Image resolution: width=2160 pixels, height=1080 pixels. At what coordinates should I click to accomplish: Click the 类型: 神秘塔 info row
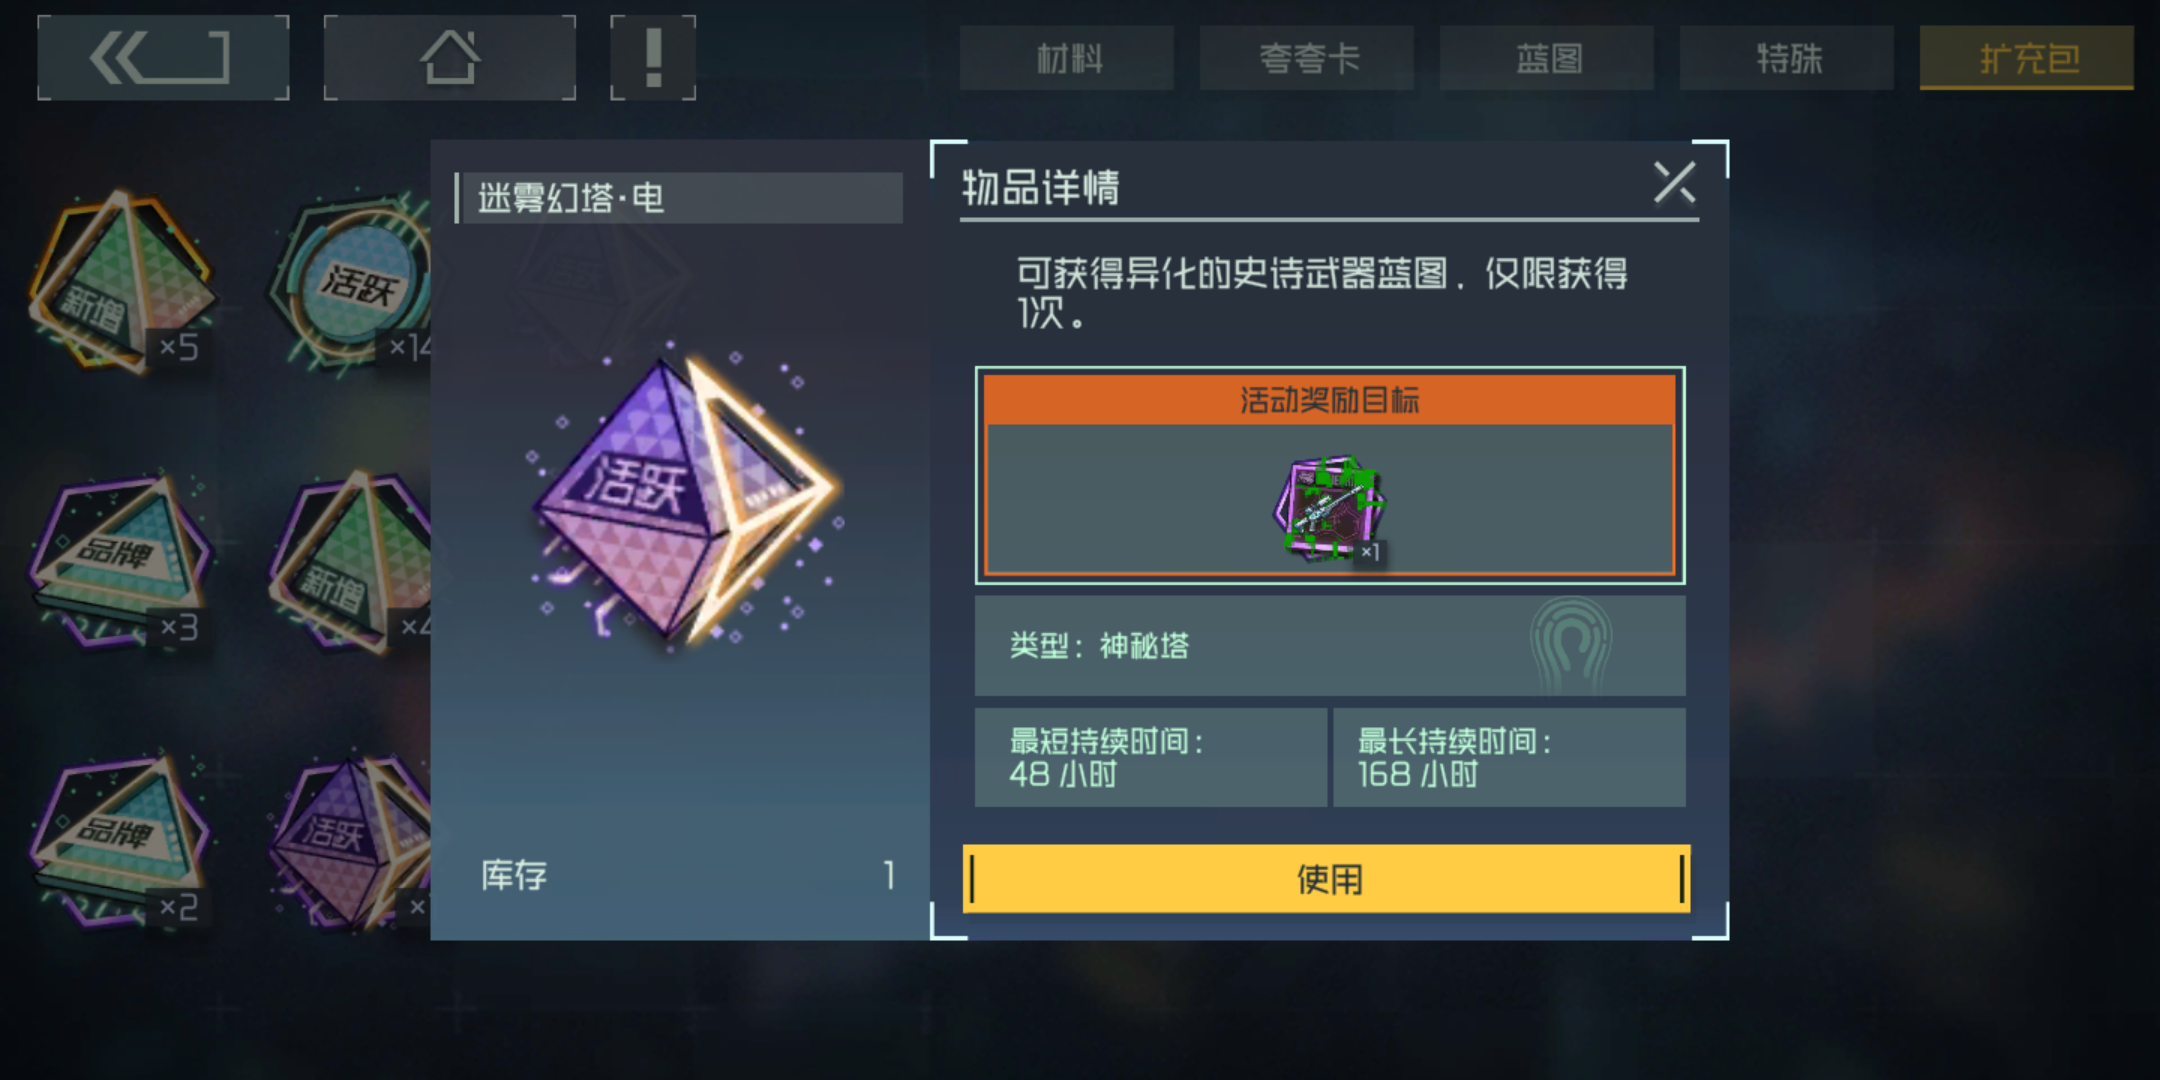pyautogui.click(x=1329, y=645)
